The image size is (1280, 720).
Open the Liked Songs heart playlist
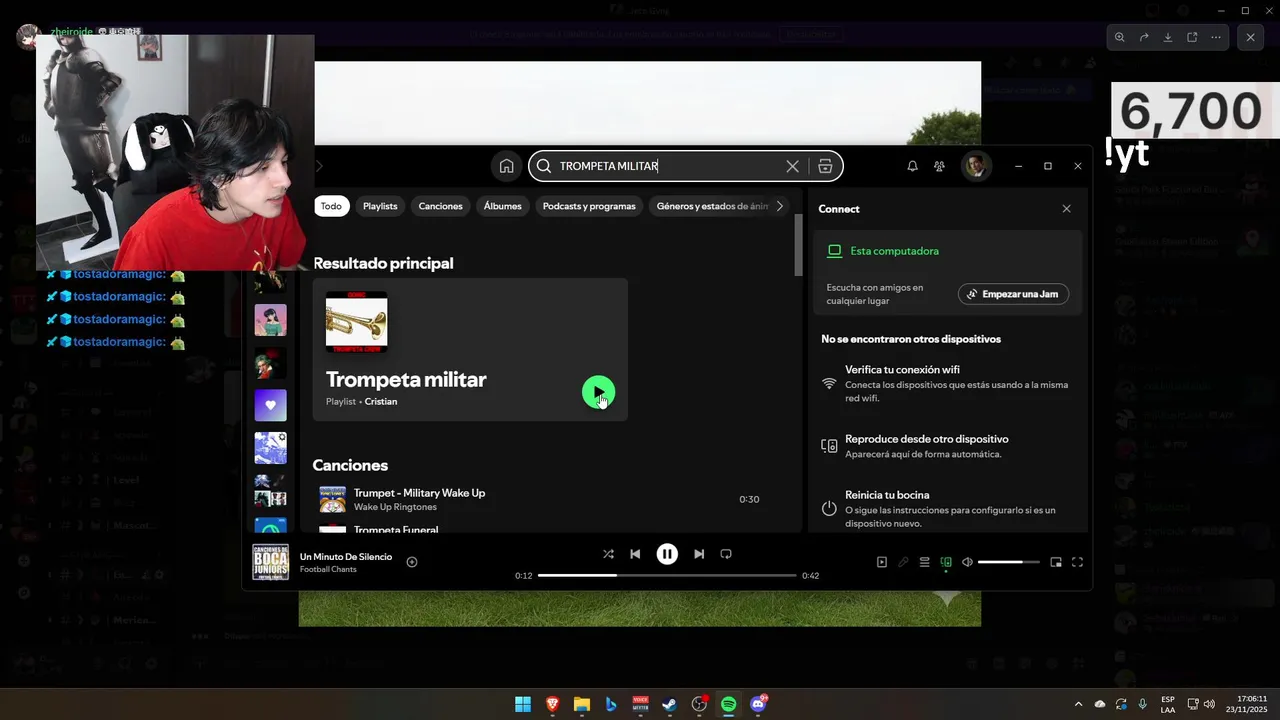pyautogui.click(x=271, y=405)
